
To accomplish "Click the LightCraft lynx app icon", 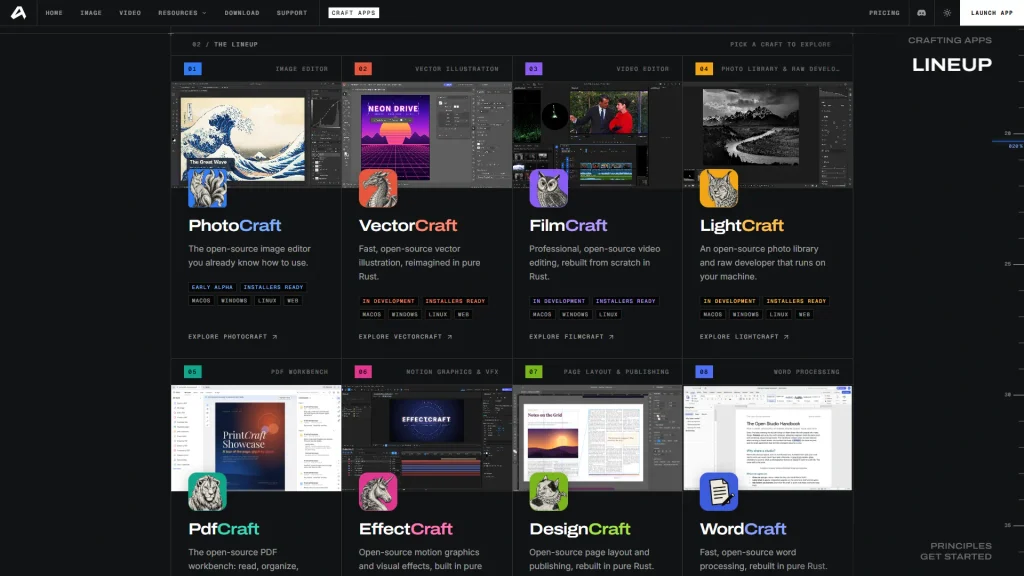I will 719,188.
